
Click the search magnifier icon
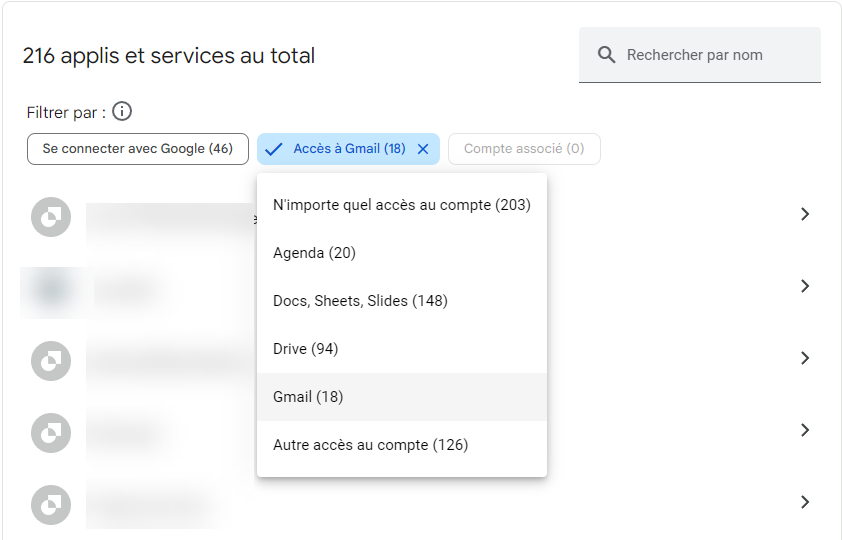coord(606,55)
